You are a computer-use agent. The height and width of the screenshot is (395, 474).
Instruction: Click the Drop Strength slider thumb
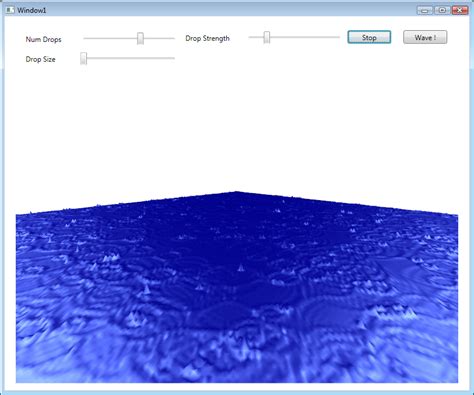267,37
